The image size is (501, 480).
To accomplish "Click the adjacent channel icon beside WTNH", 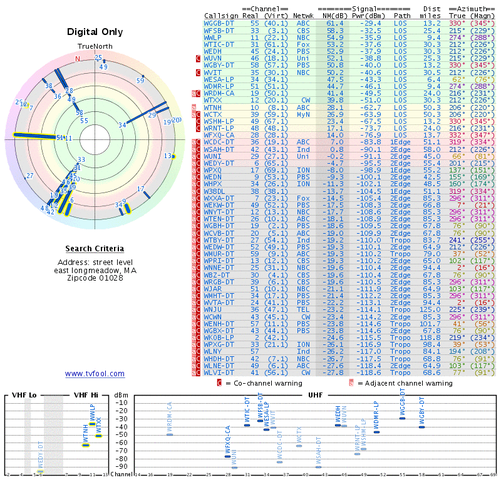I will 194,107.
